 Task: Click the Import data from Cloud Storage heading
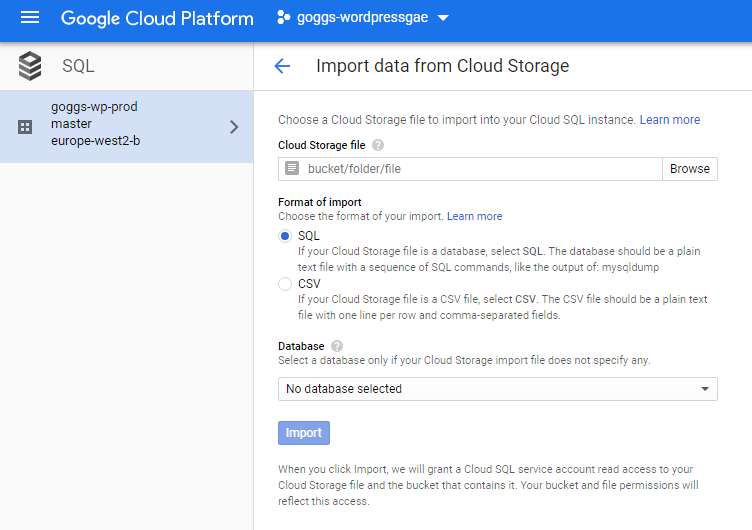tap(443, 66)
